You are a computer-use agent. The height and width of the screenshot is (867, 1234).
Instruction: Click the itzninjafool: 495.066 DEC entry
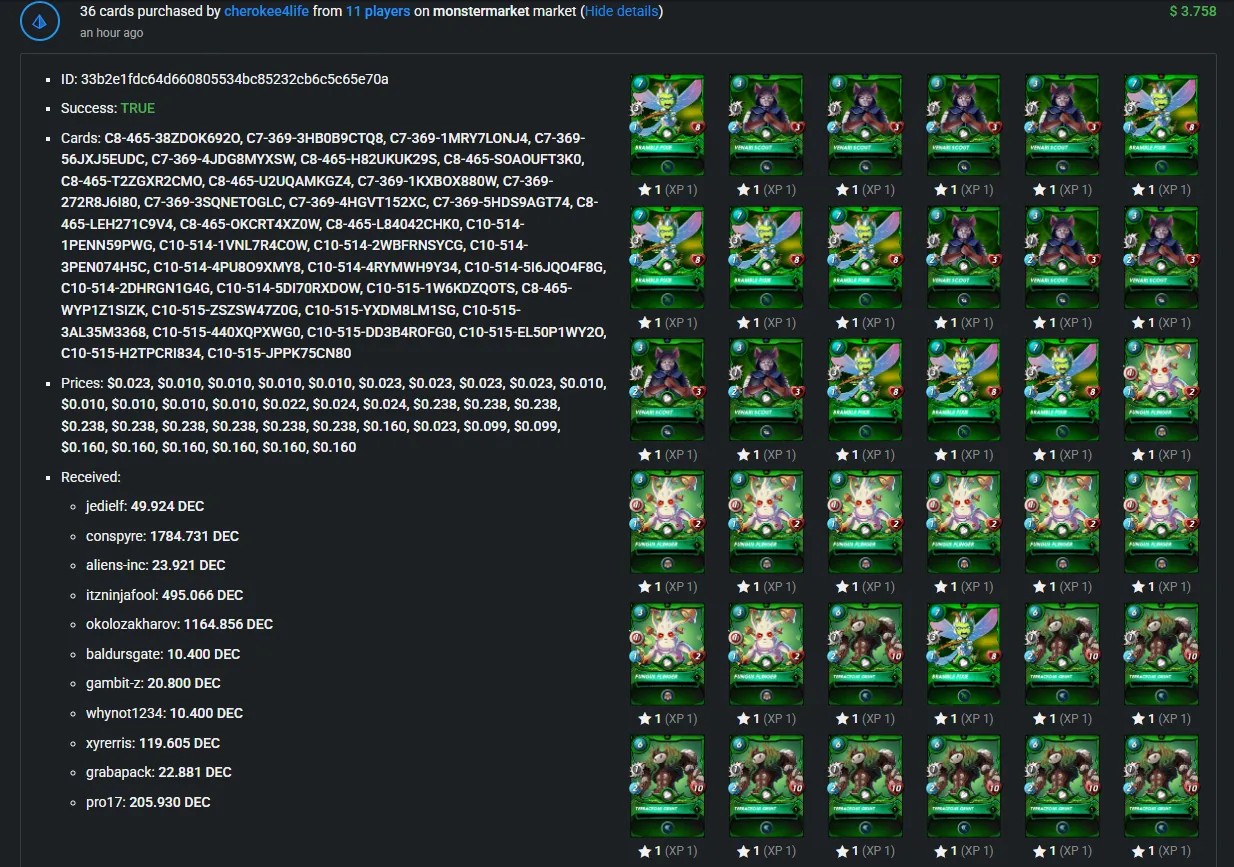pos(165,595)
